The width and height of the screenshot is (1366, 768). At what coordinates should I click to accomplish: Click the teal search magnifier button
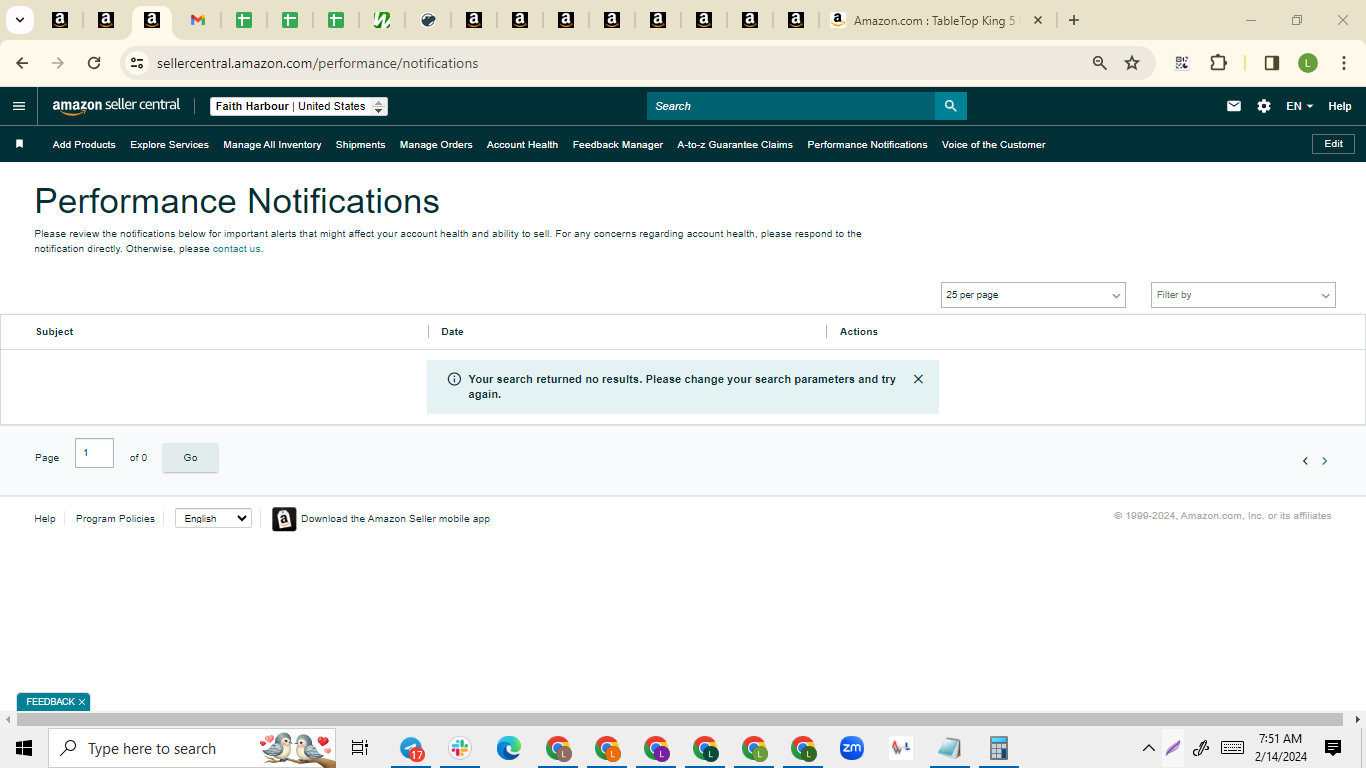coord(950,106)
